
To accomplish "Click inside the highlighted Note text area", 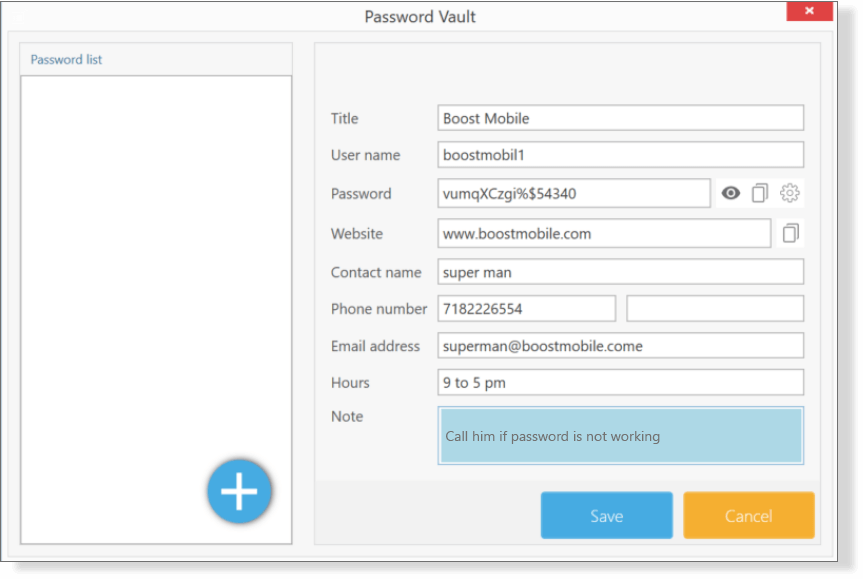I will coord(620,436).
